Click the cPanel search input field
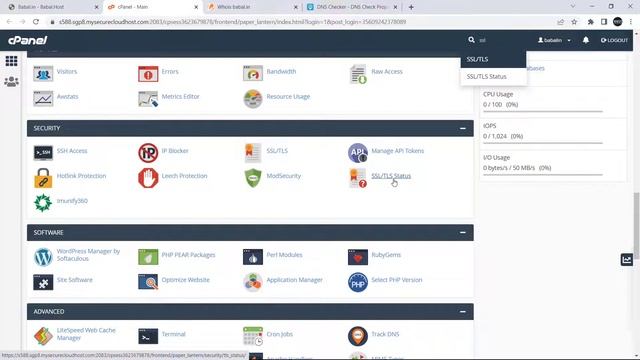The height and width of the screenshot is (360, 640). click(502, 40)
